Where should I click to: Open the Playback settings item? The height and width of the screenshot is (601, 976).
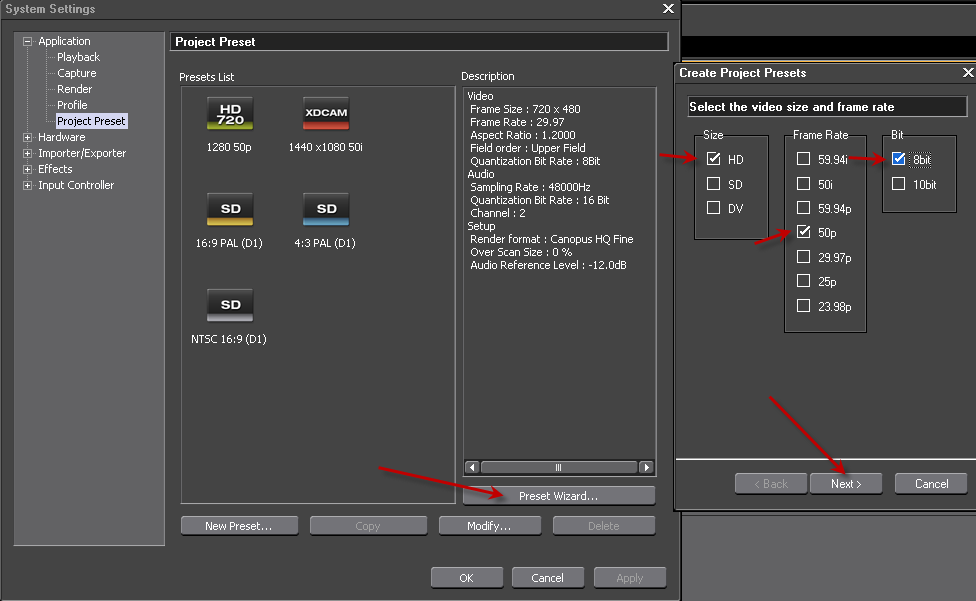pyautogui.click(x=78, y=57)
